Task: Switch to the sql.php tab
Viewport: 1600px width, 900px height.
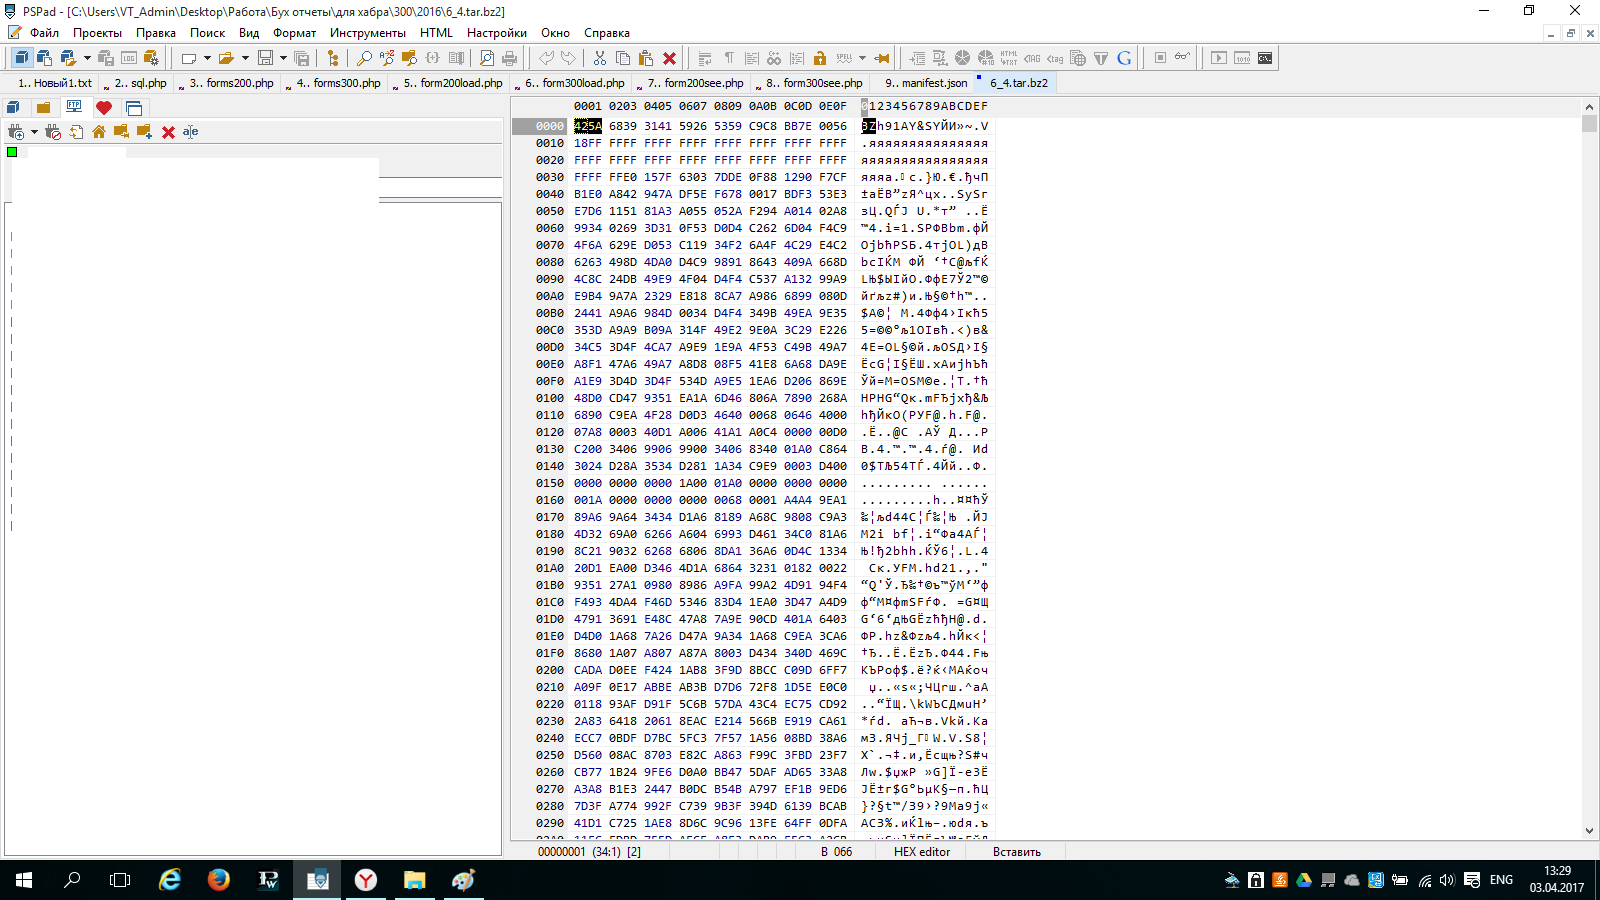Action: tap(136, 83)
